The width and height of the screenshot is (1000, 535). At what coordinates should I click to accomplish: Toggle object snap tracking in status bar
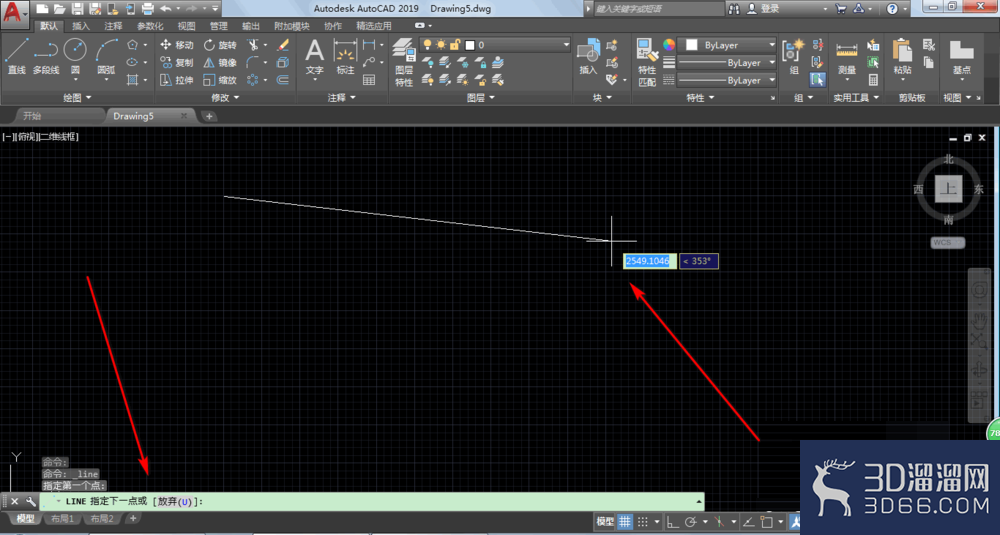[x=749, y=522]
